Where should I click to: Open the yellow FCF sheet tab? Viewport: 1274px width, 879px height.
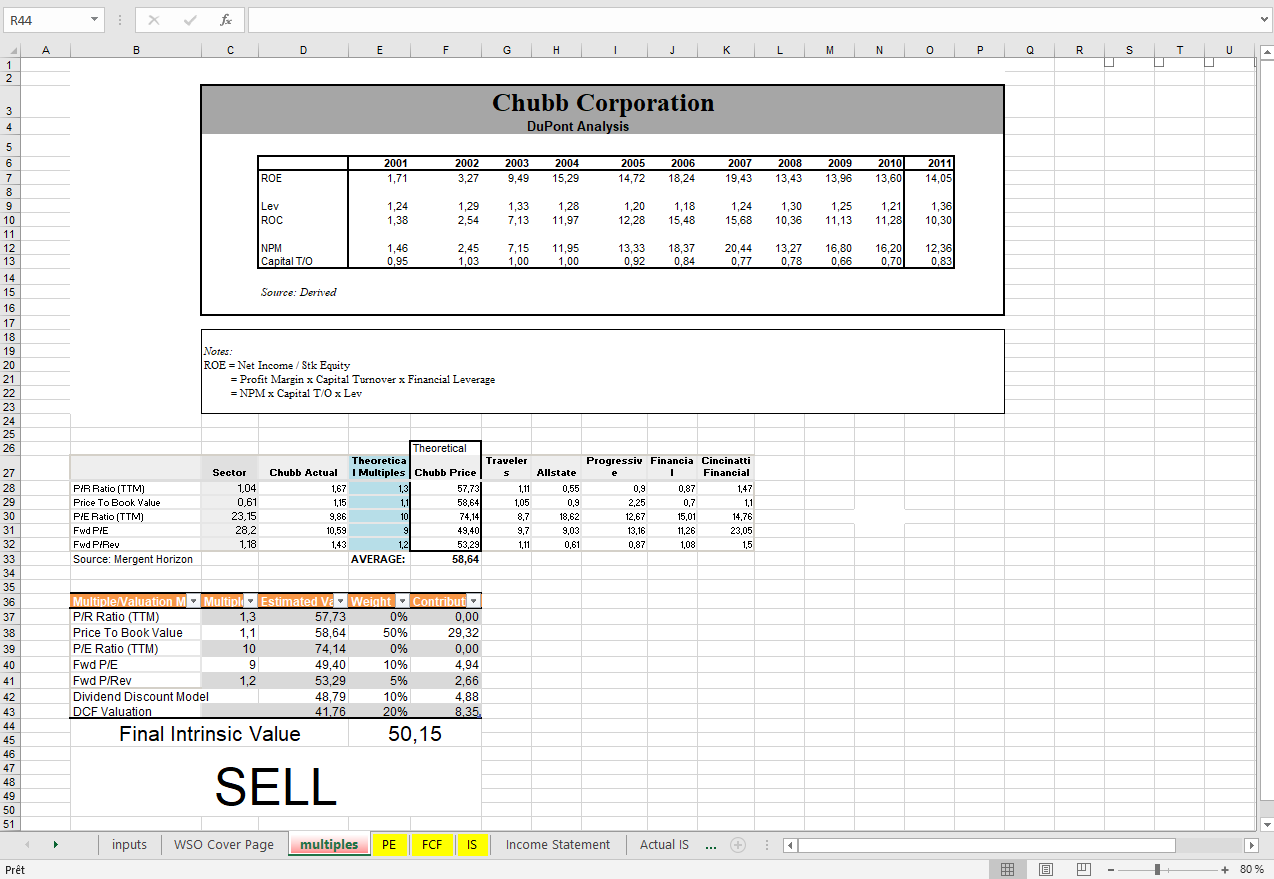coord(432,845)
